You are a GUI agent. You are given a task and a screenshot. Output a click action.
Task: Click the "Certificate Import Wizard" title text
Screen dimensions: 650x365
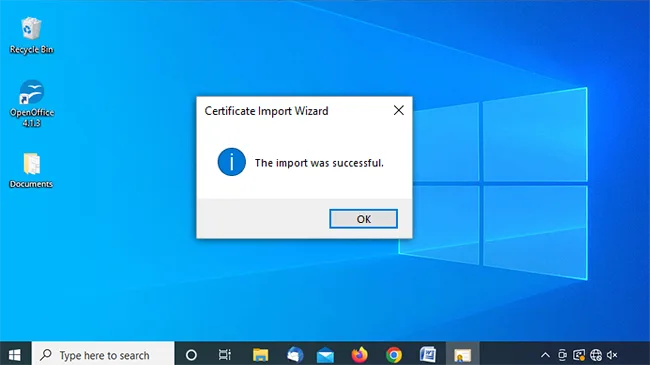266,111
